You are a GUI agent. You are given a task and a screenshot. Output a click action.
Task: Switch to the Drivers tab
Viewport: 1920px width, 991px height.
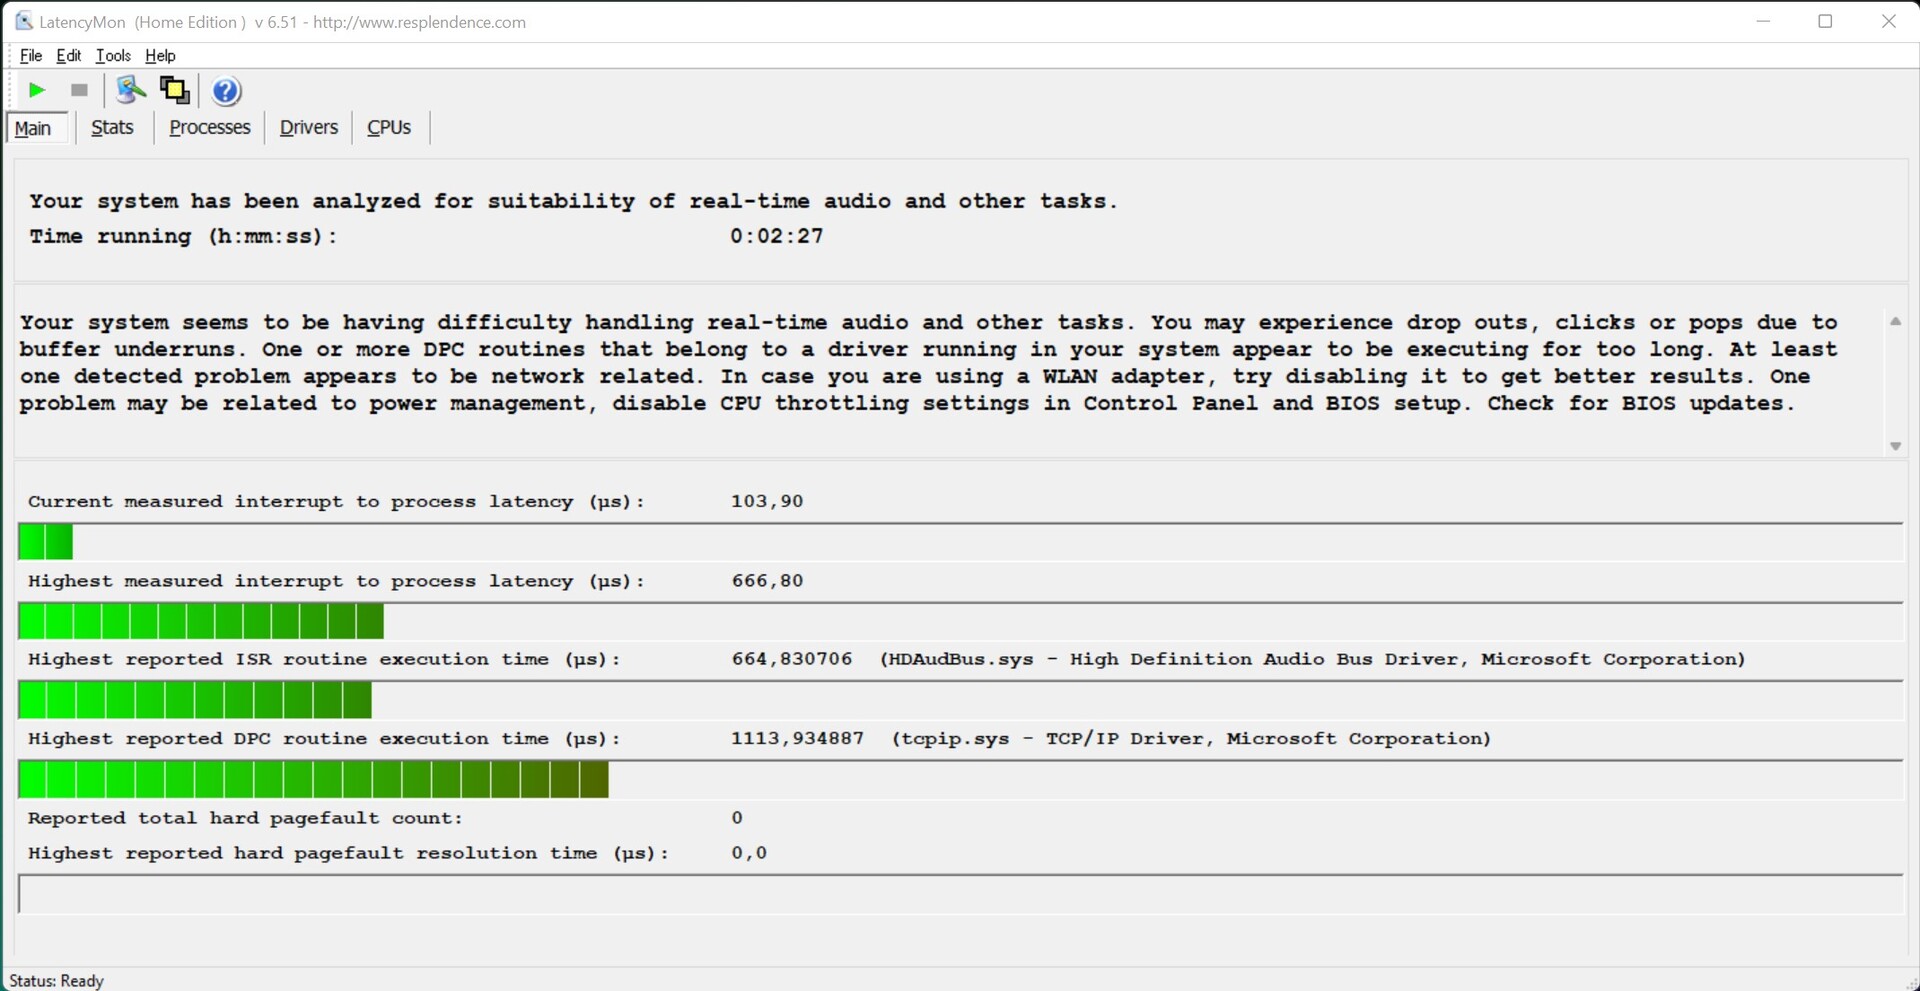coord(309,128)
